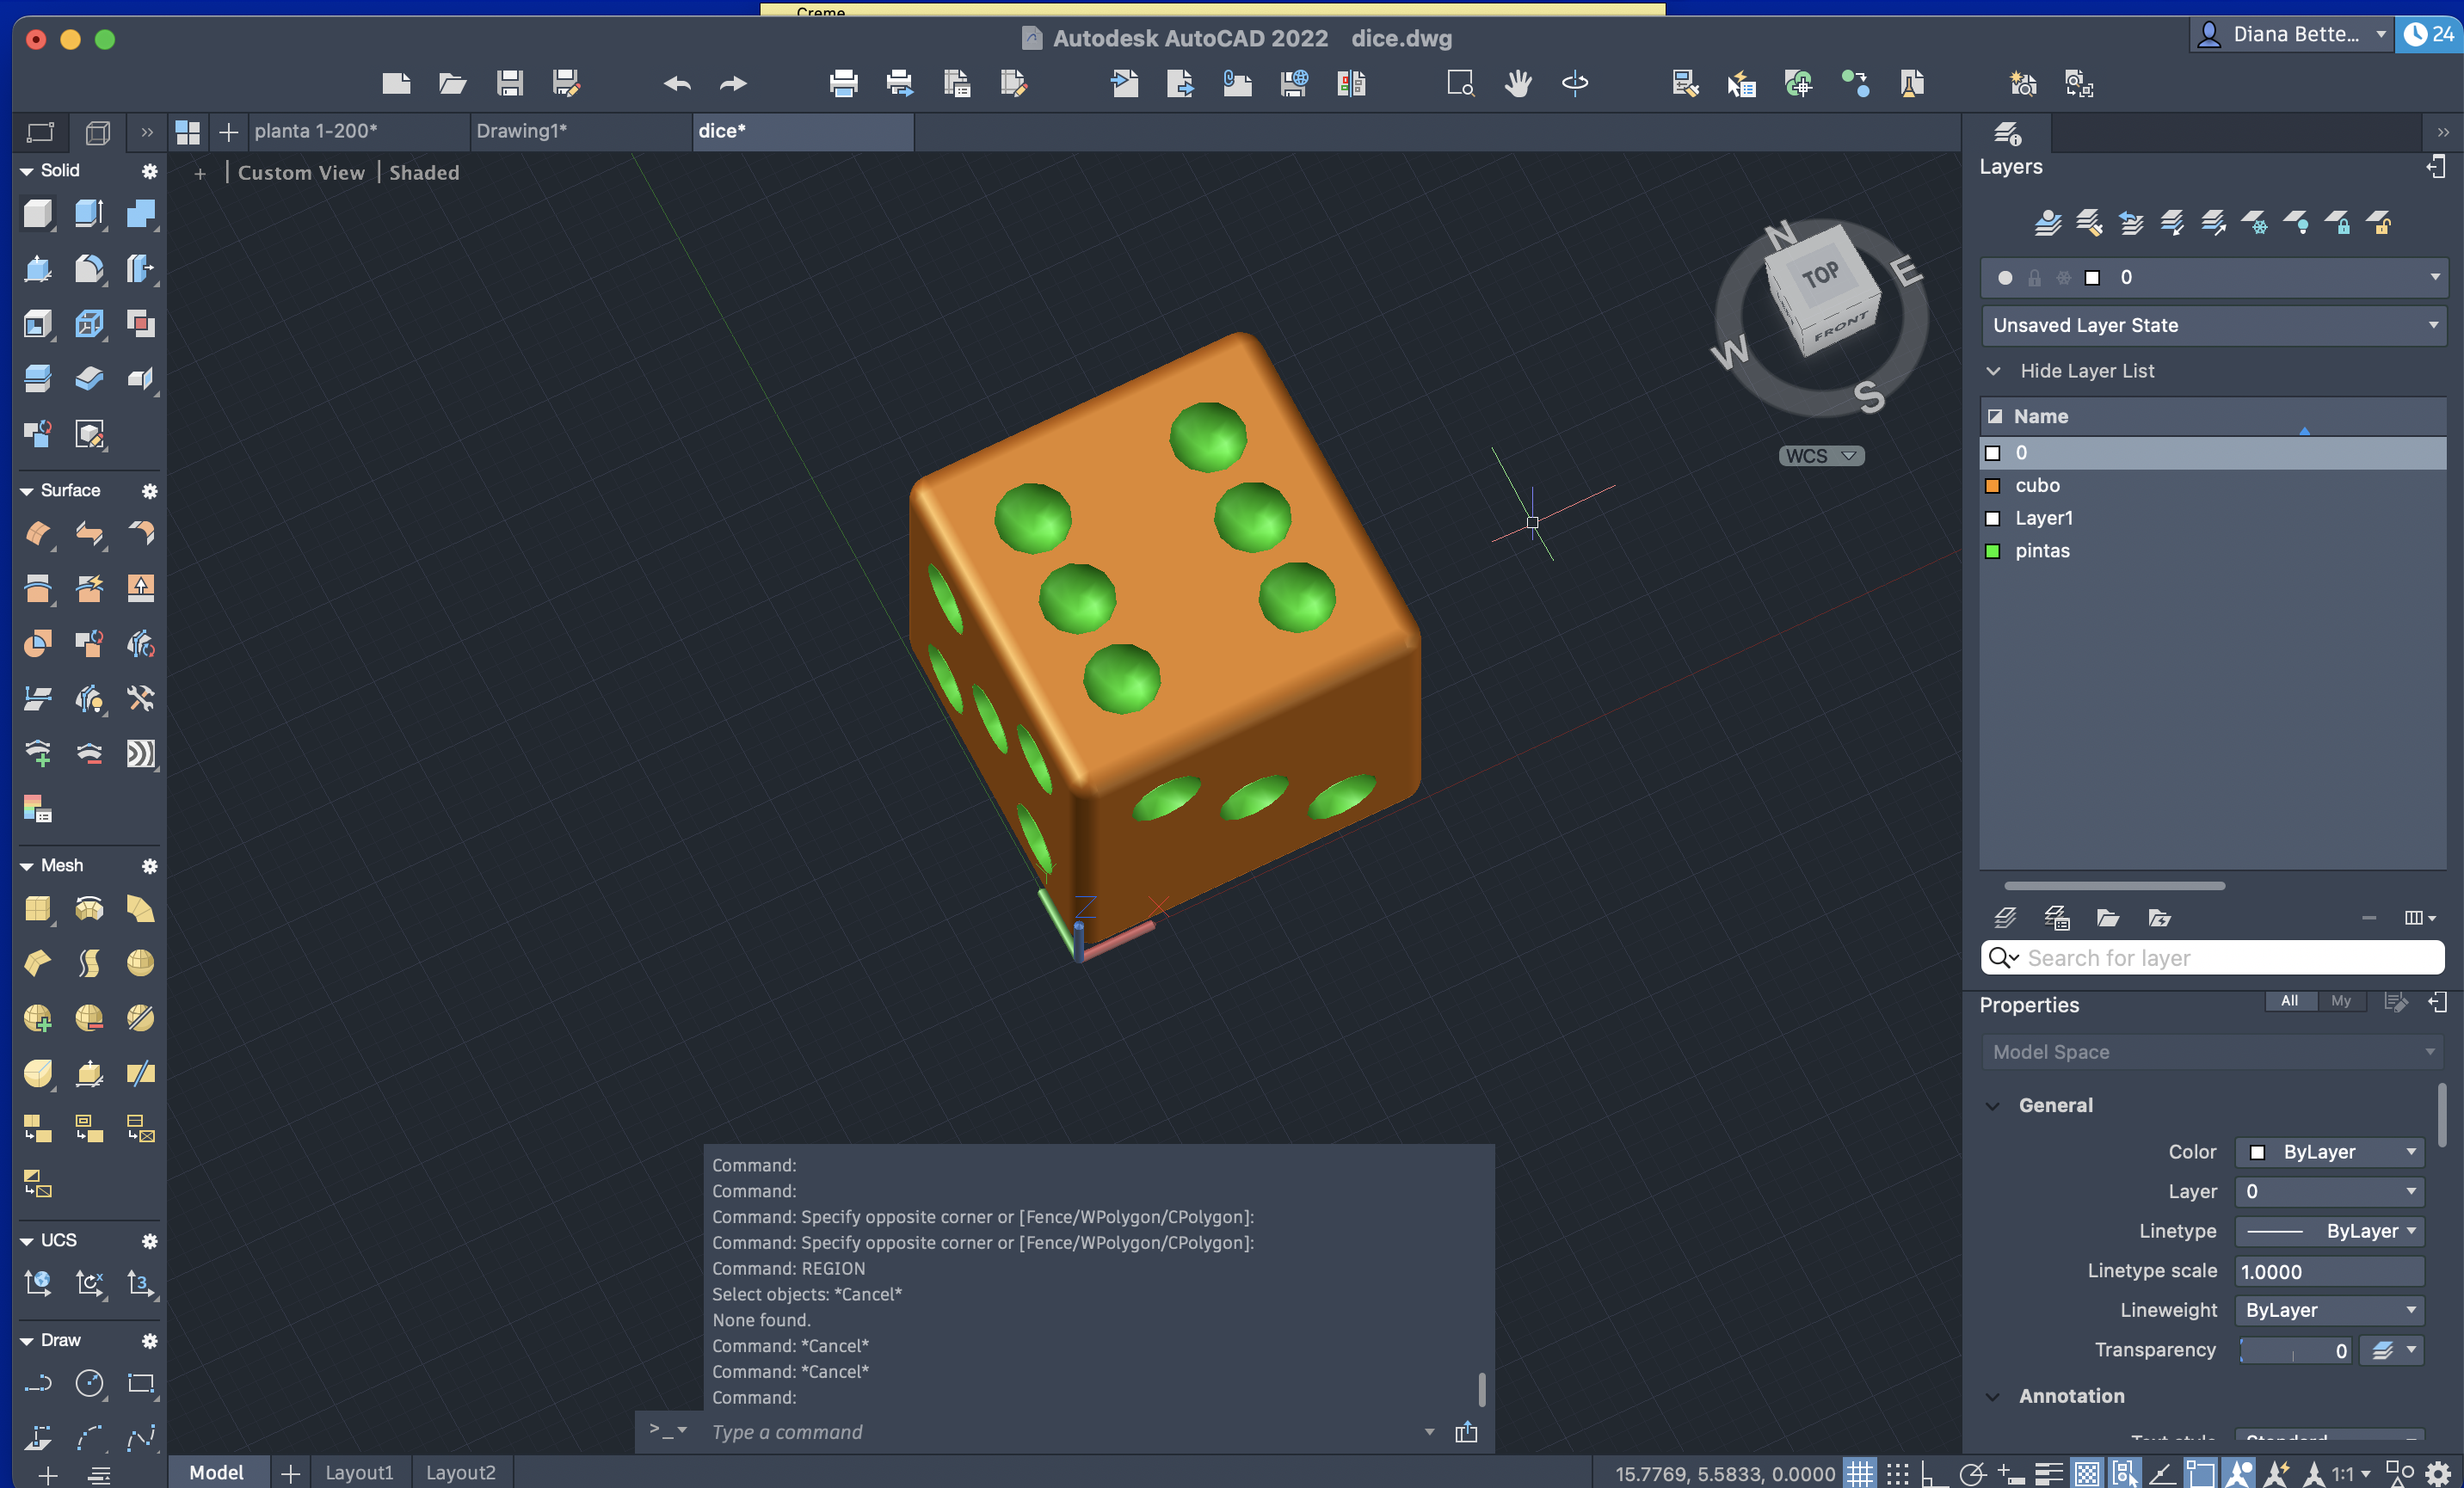This screenshot has height=1488, width=2464.
Task: Collapse the Hide Layer List expander
Action: (x=1993, y=371)
